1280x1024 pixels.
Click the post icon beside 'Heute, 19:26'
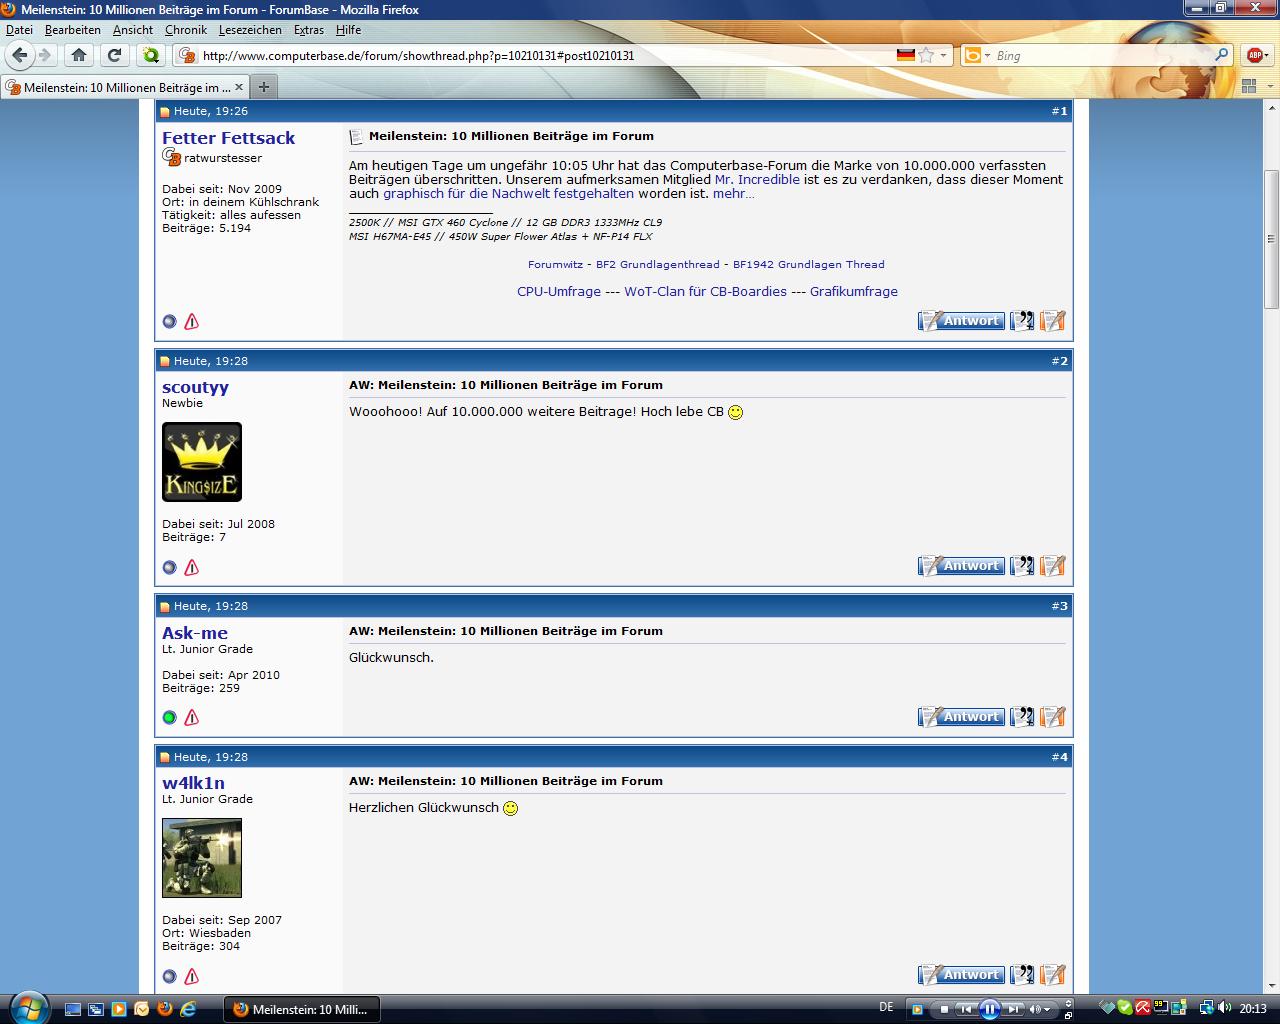[165, 111]
